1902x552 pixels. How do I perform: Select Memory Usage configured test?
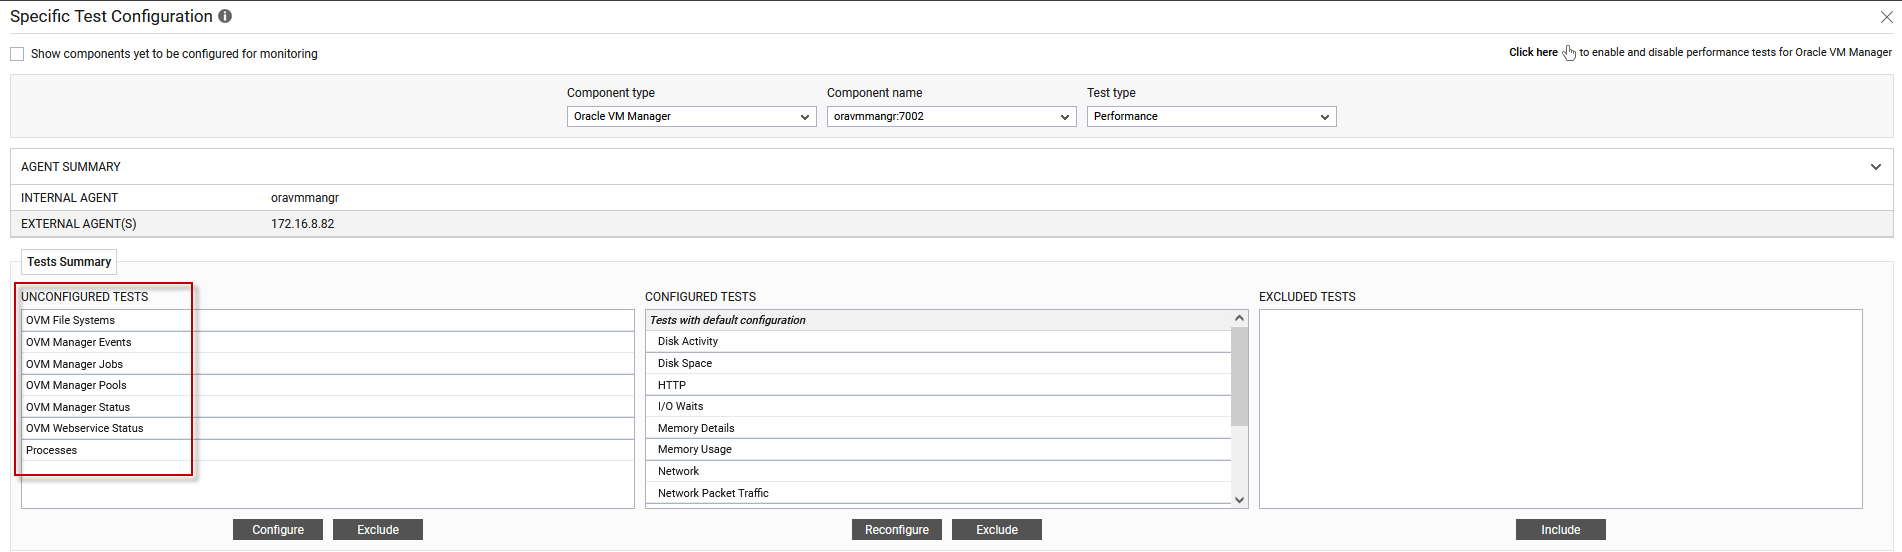click(938, 449)
